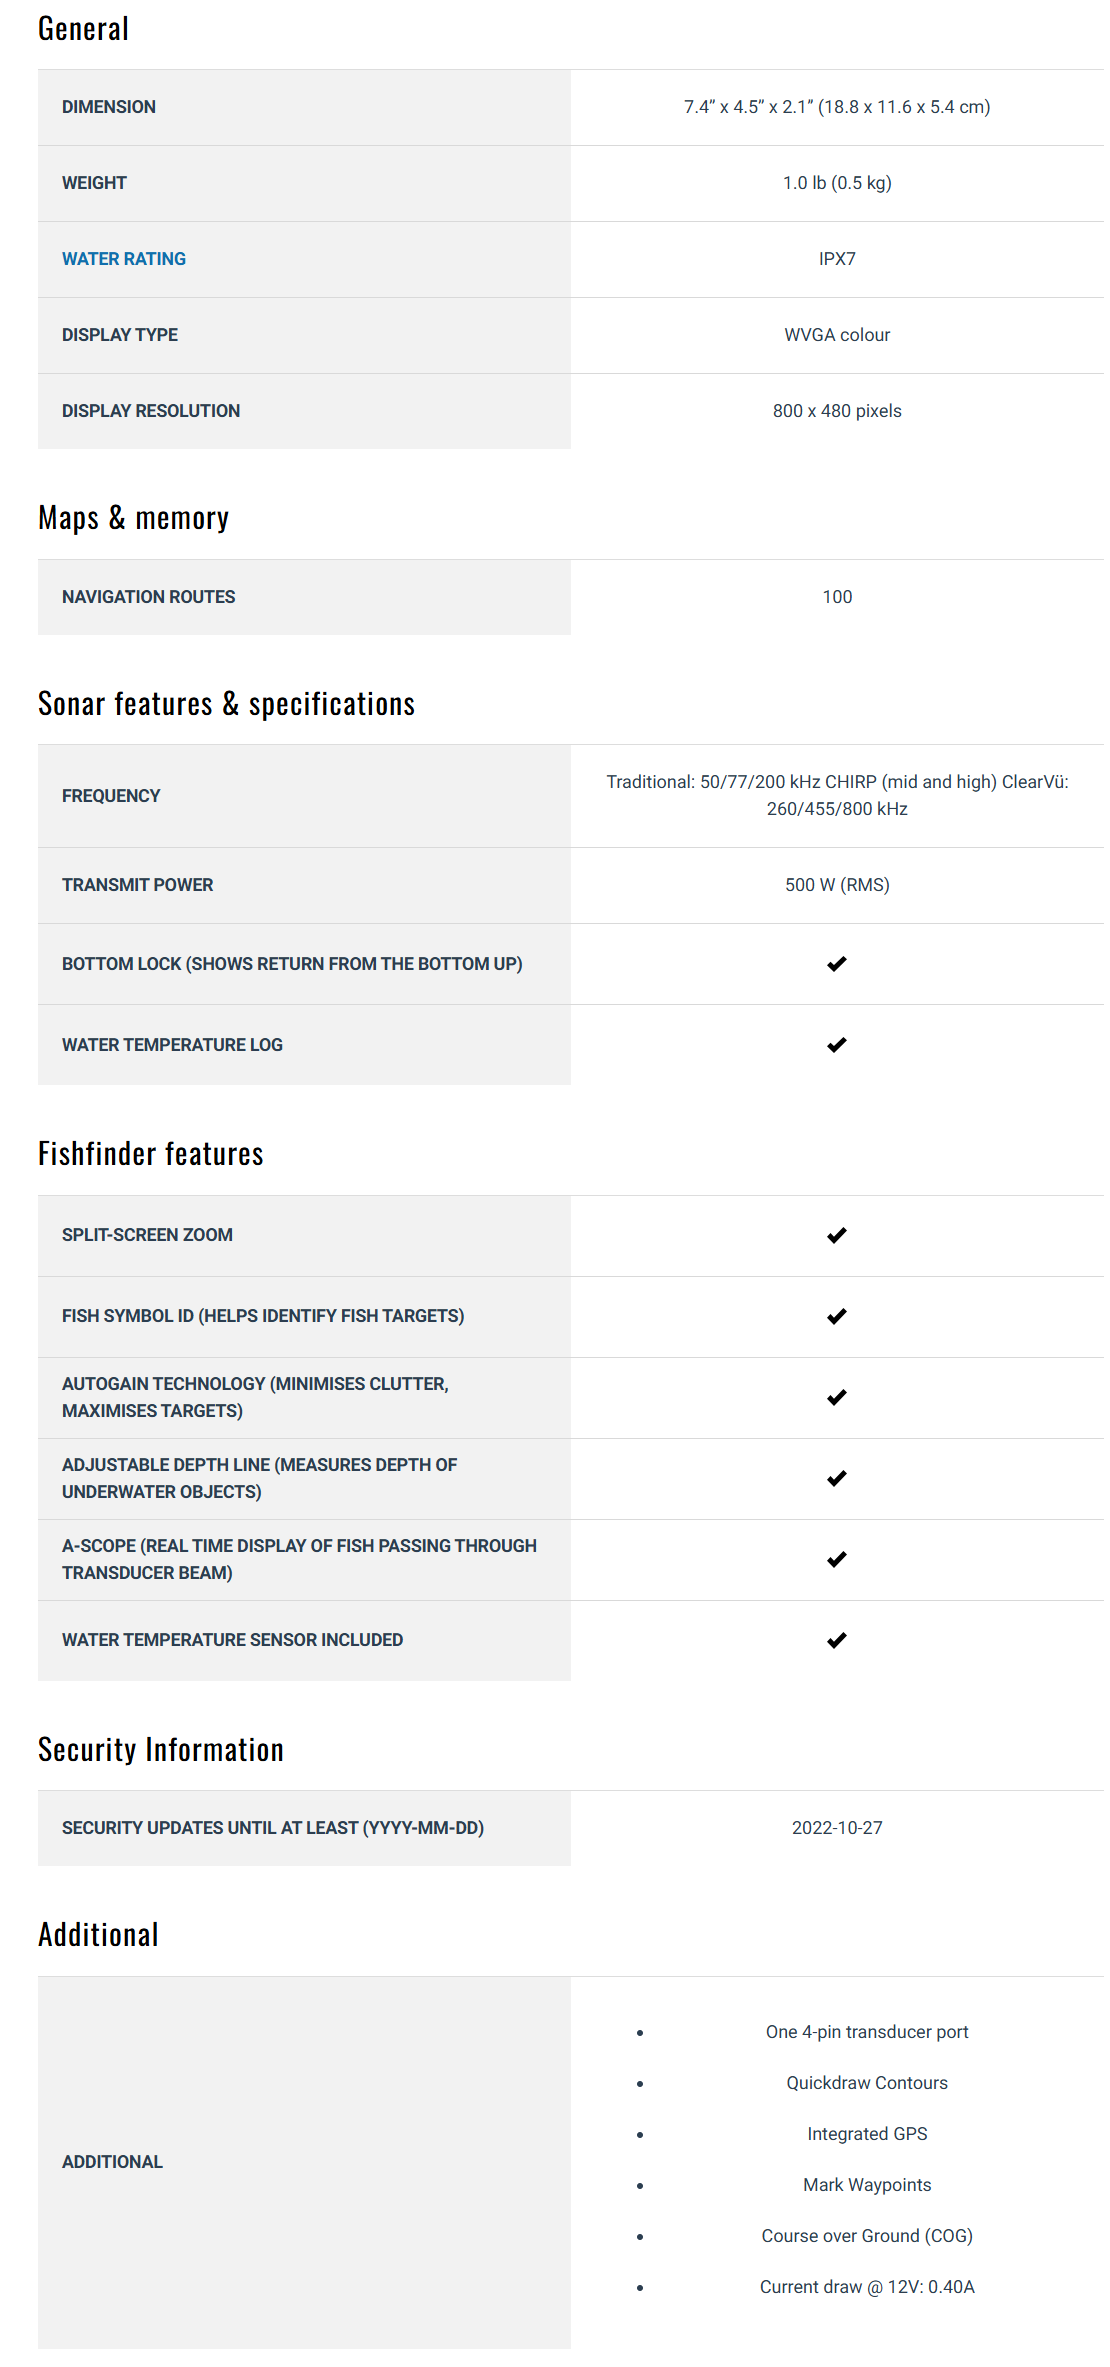This screenshot has height=2367, width=1110.
Task: Click the Water Temperature Sensor Included checkmark
Action: 837,1640
